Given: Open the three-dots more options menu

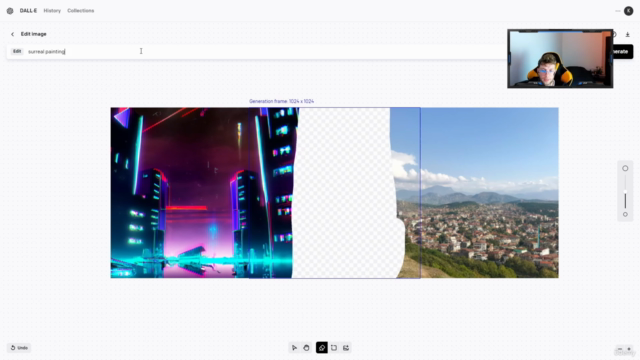Looking at the screenshot, I should 618,11.
